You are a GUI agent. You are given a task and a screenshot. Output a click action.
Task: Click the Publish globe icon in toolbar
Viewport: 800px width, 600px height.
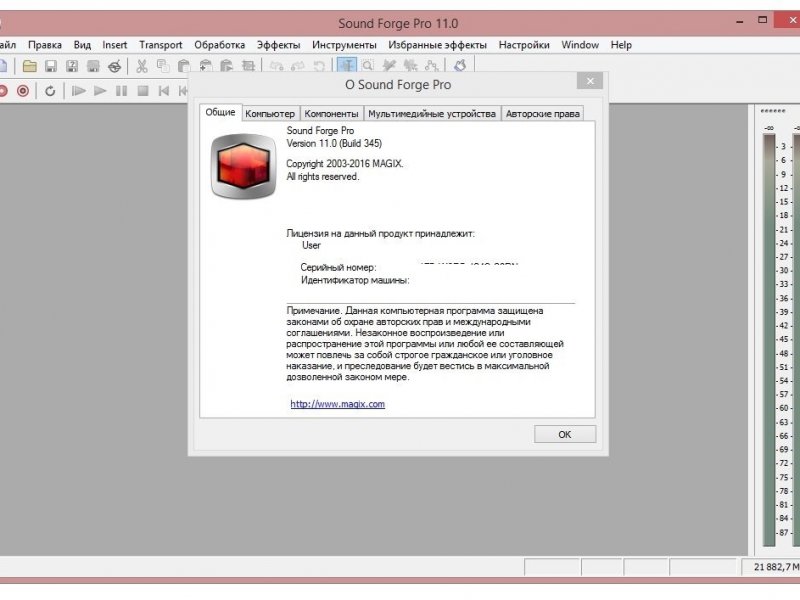tap(115, 66)
